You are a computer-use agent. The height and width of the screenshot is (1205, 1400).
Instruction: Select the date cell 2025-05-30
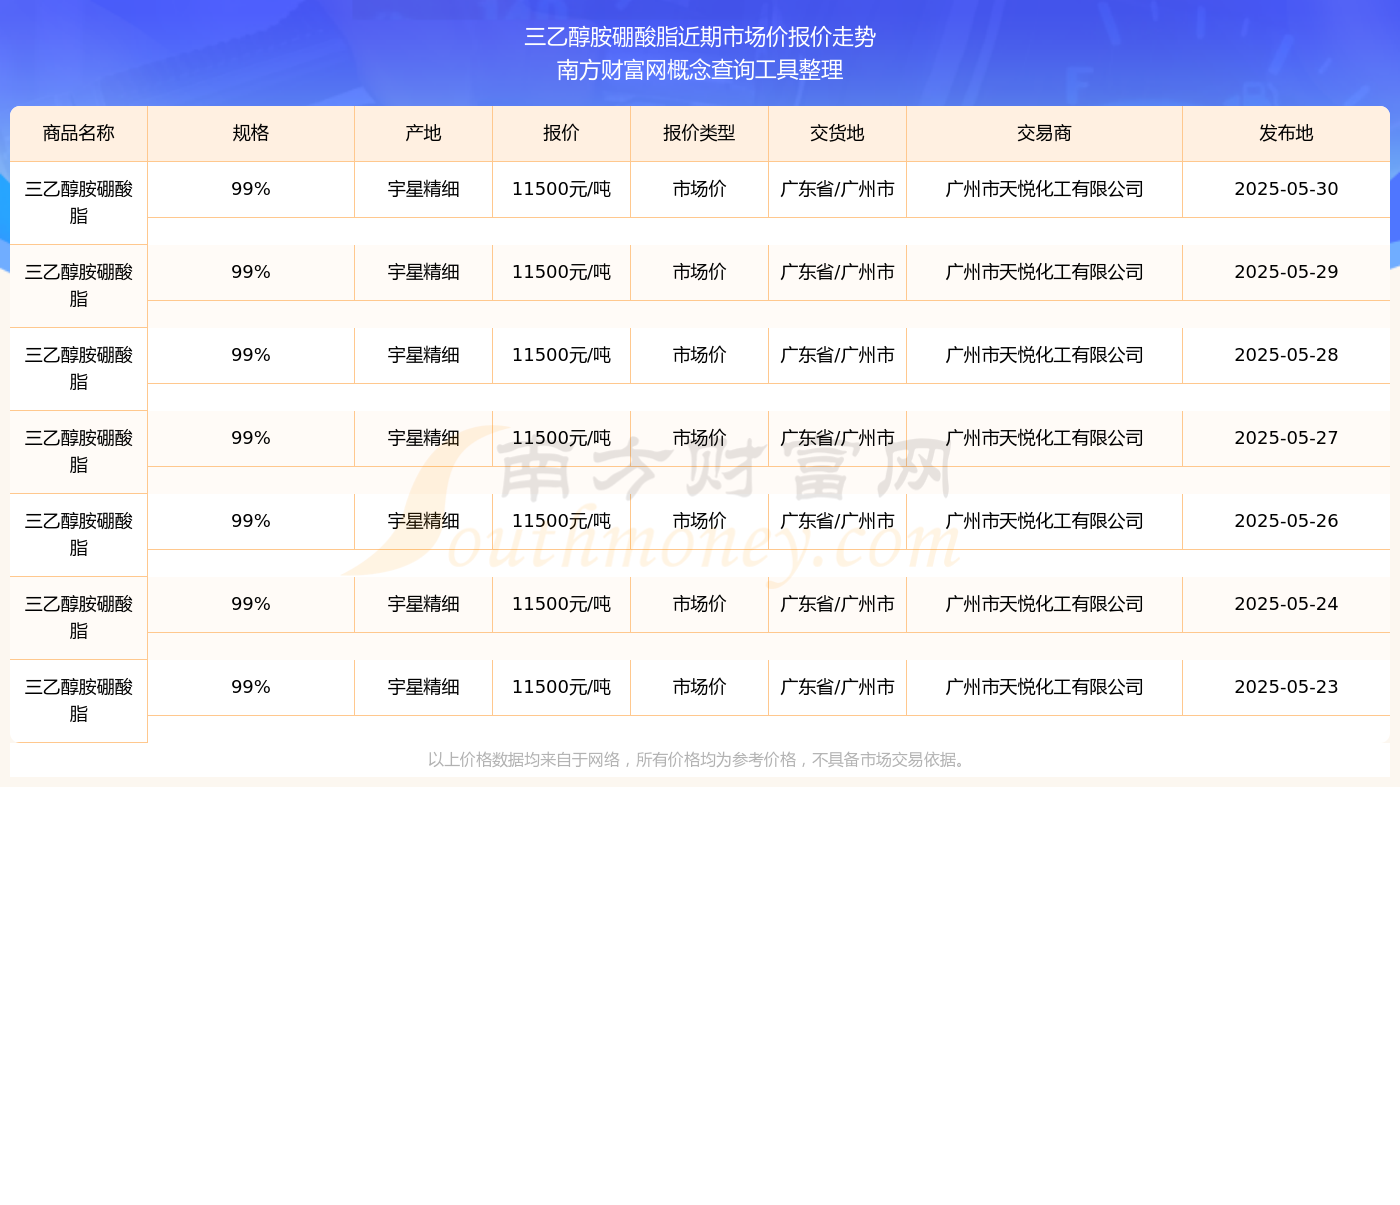(x=1286, y=189)
